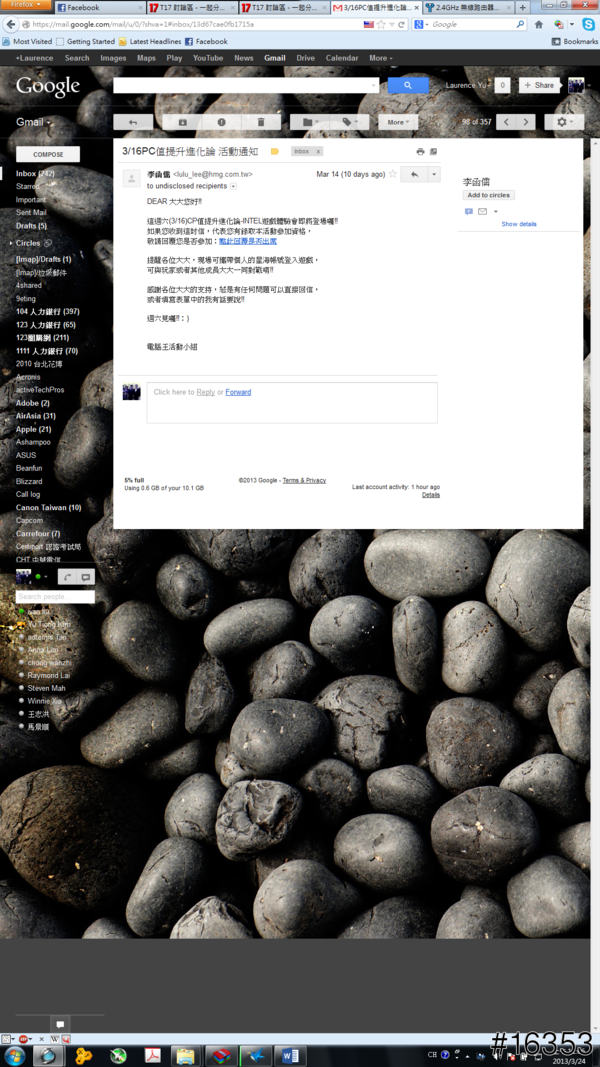Start a call with the phone icon

67,577
